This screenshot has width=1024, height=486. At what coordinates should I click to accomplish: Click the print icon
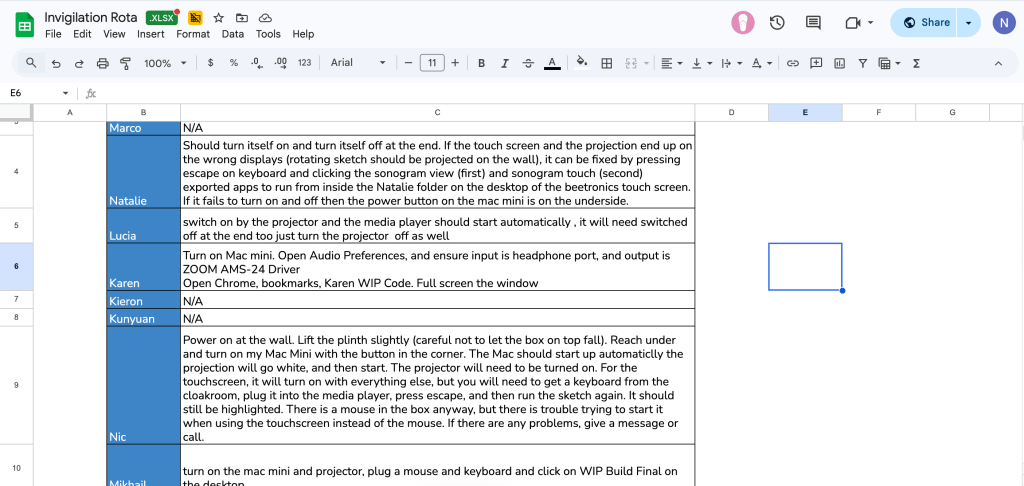[102, 63]
